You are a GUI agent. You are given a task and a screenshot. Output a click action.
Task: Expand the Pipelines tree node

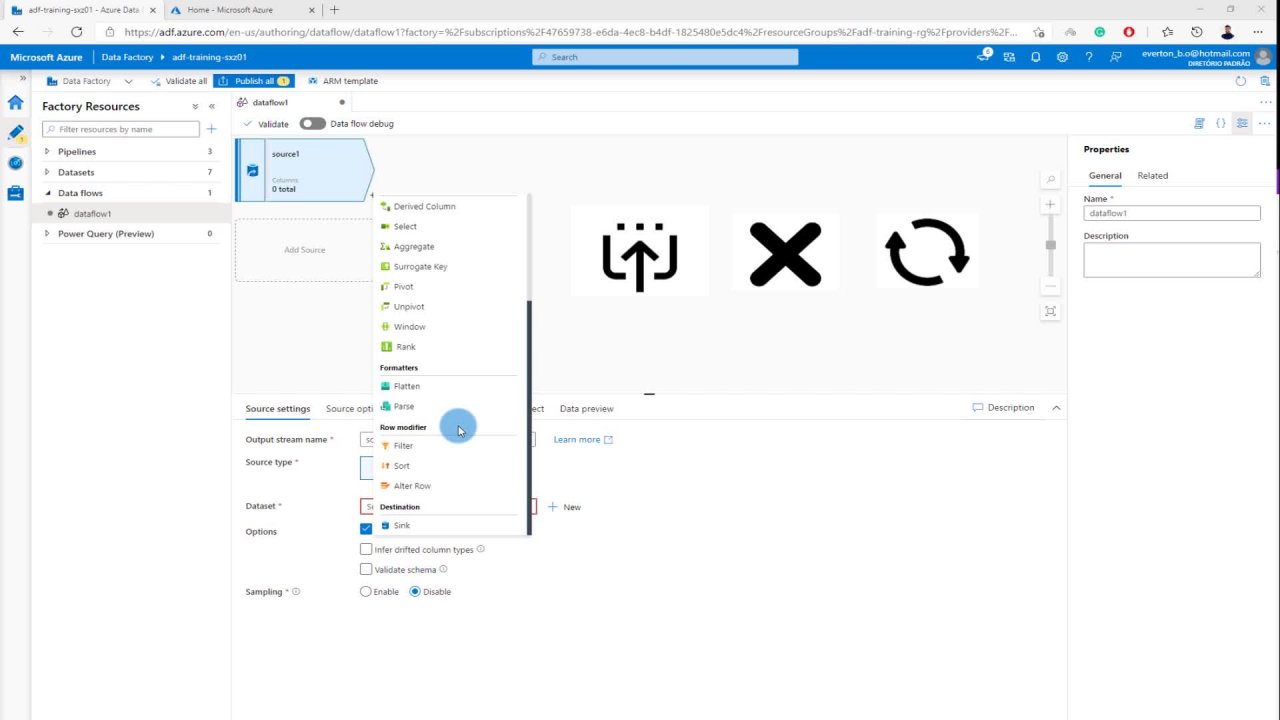tap(47, 152)
